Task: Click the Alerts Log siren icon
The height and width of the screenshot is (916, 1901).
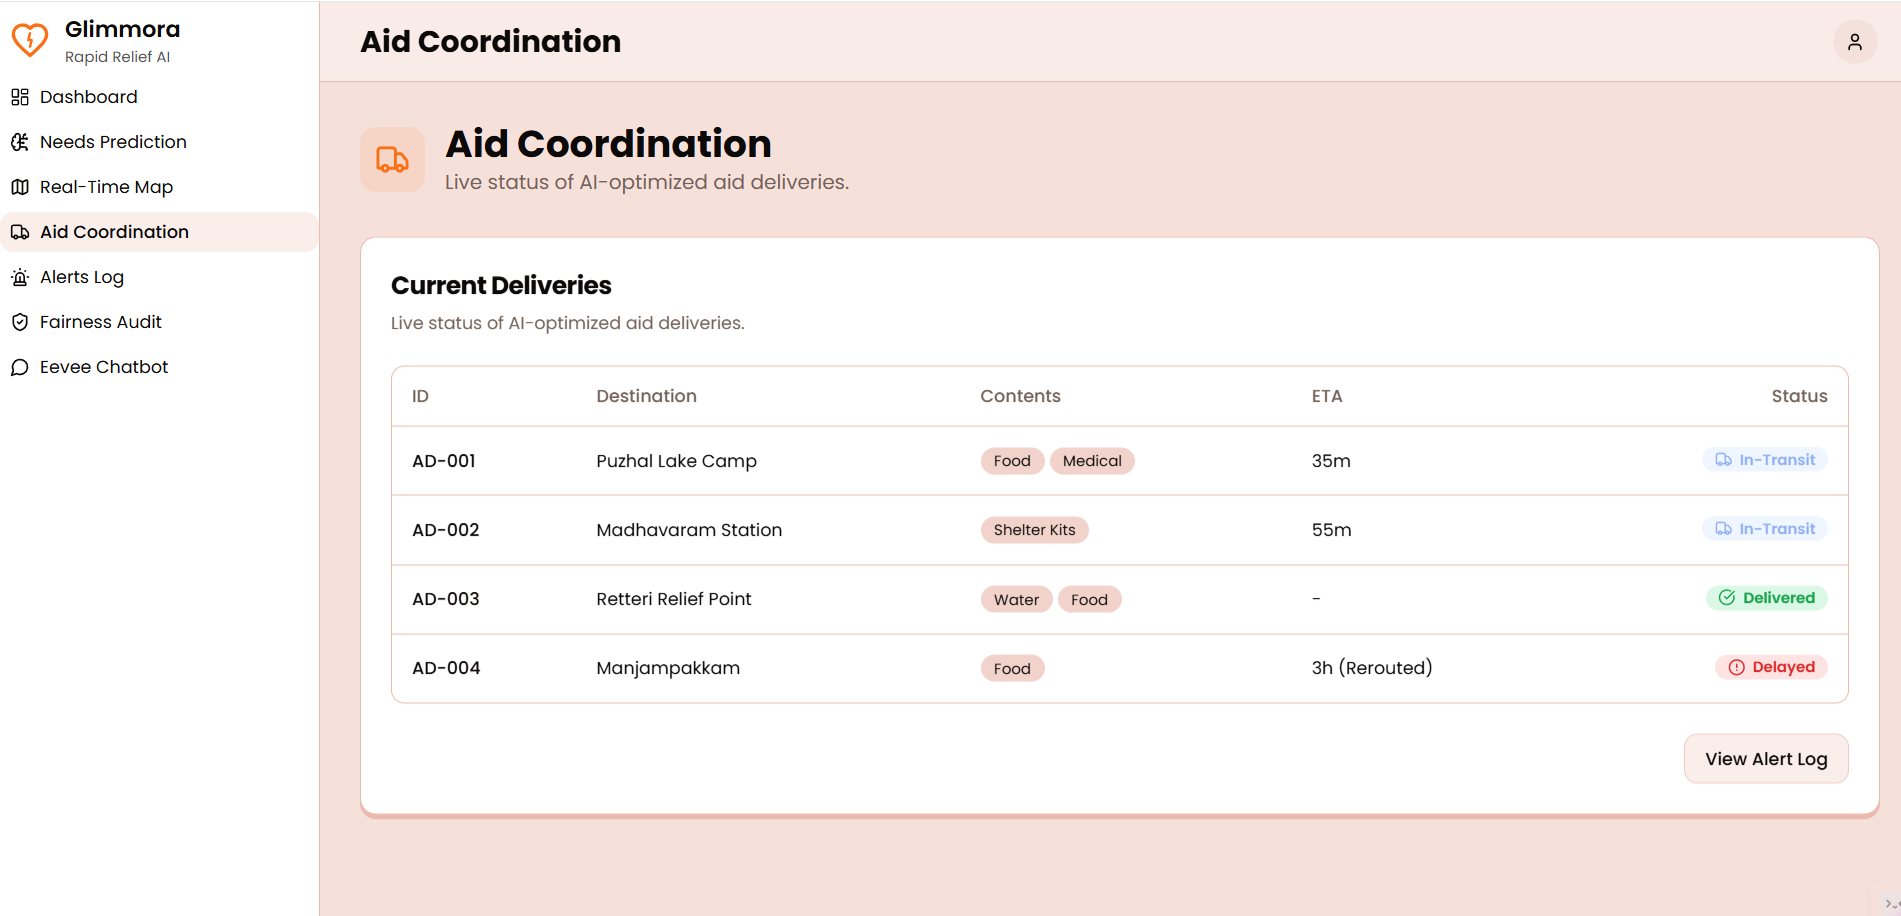Action: tap(20, 277)
